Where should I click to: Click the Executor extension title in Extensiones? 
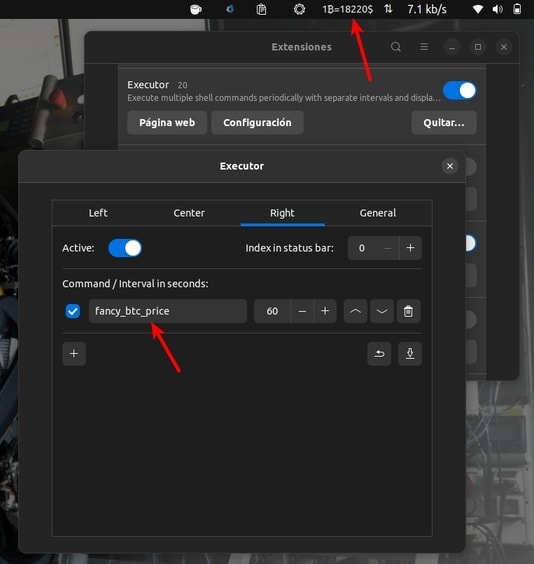[148, 85]
